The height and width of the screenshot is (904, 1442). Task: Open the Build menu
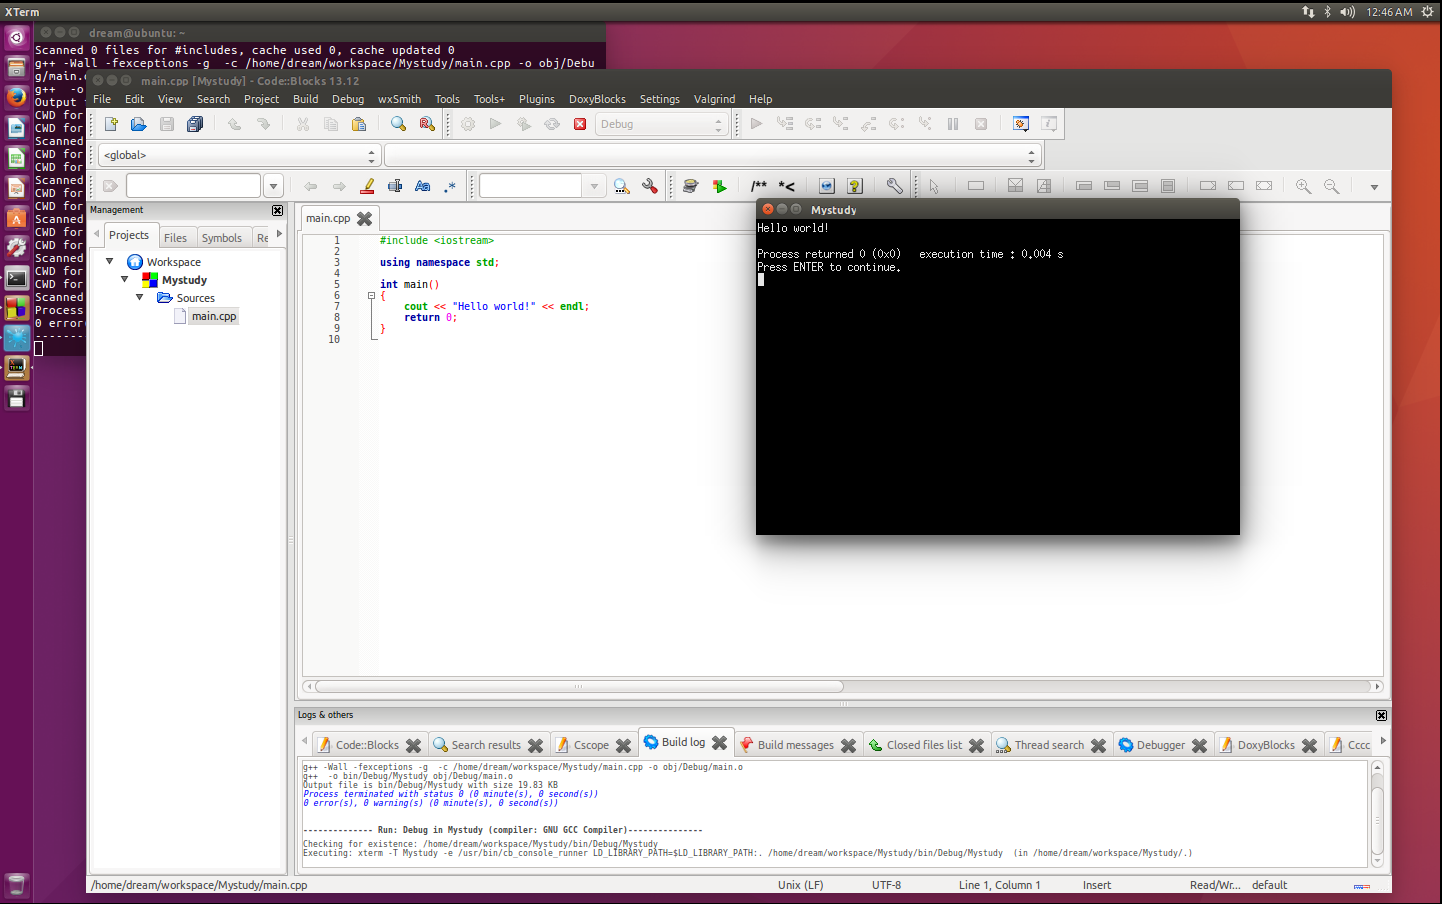[x=306, y=99]
